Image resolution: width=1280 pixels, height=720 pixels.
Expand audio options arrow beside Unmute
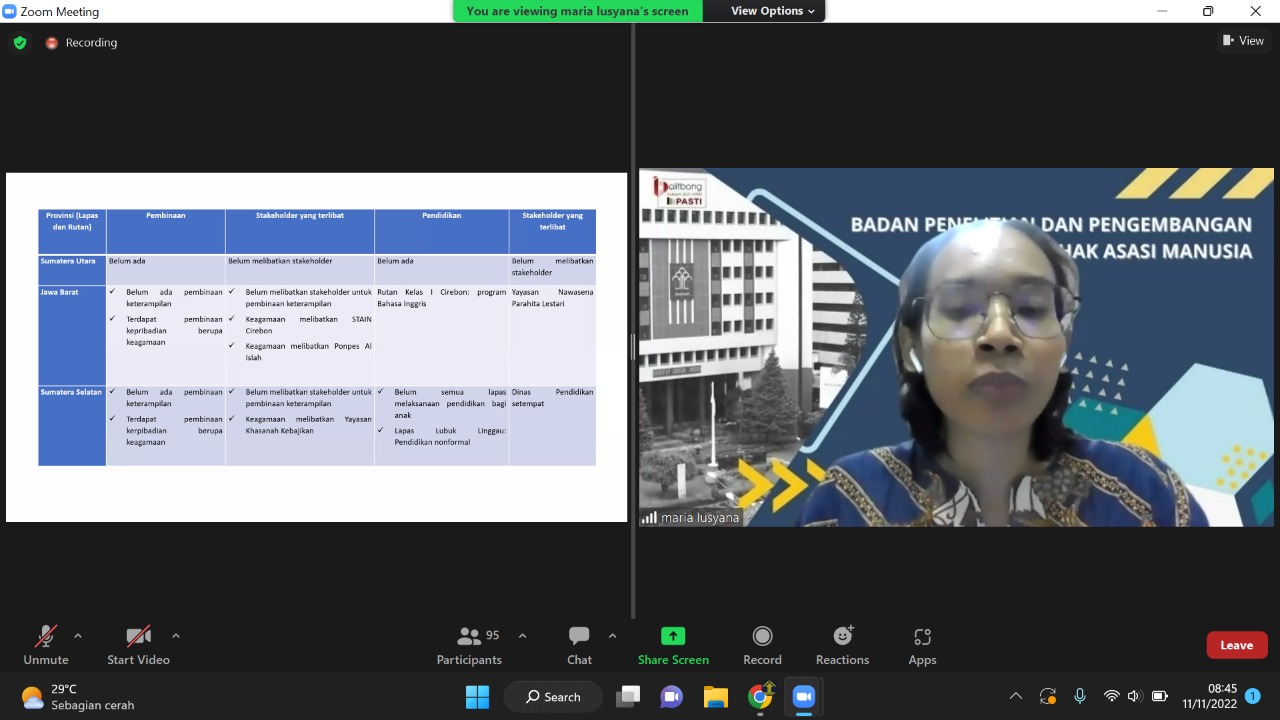click(78, 636)
